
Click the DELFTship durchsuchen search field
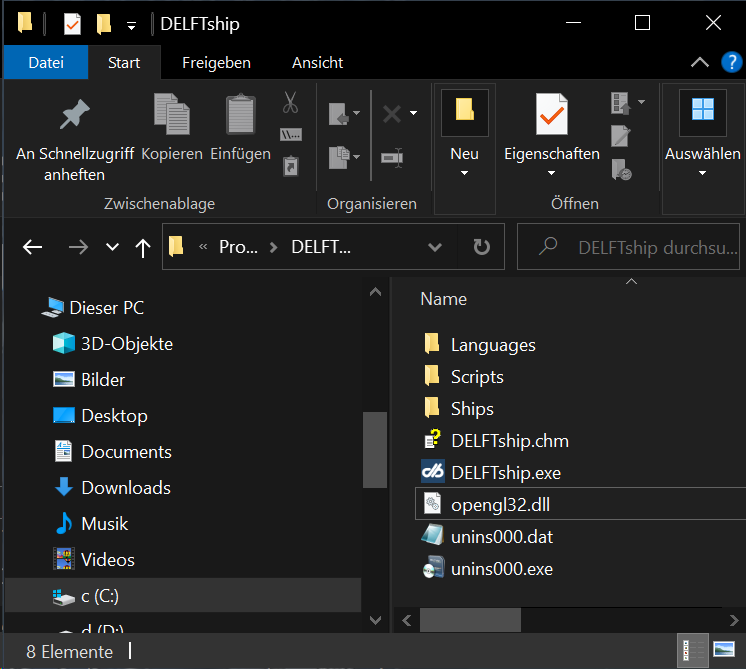point(628,247)
